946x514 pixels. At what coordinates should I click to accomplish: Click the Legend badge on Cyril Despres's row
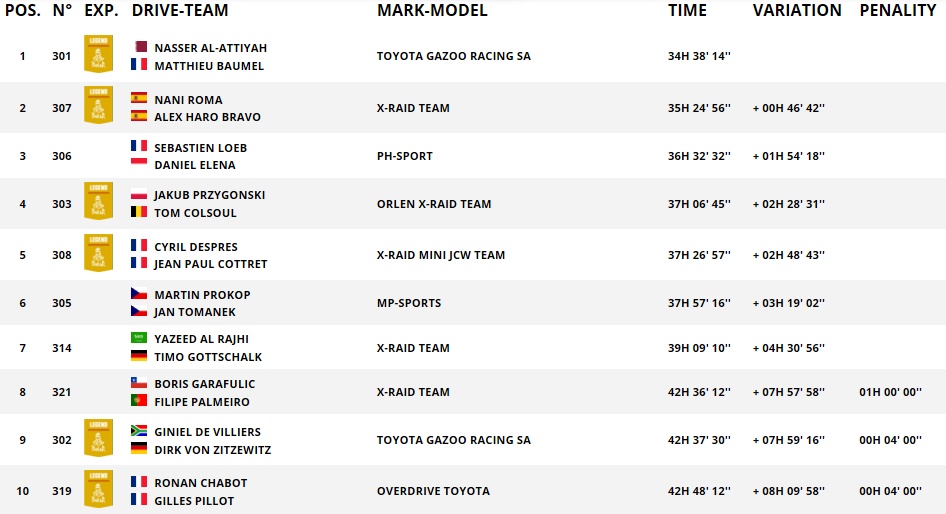98,254
